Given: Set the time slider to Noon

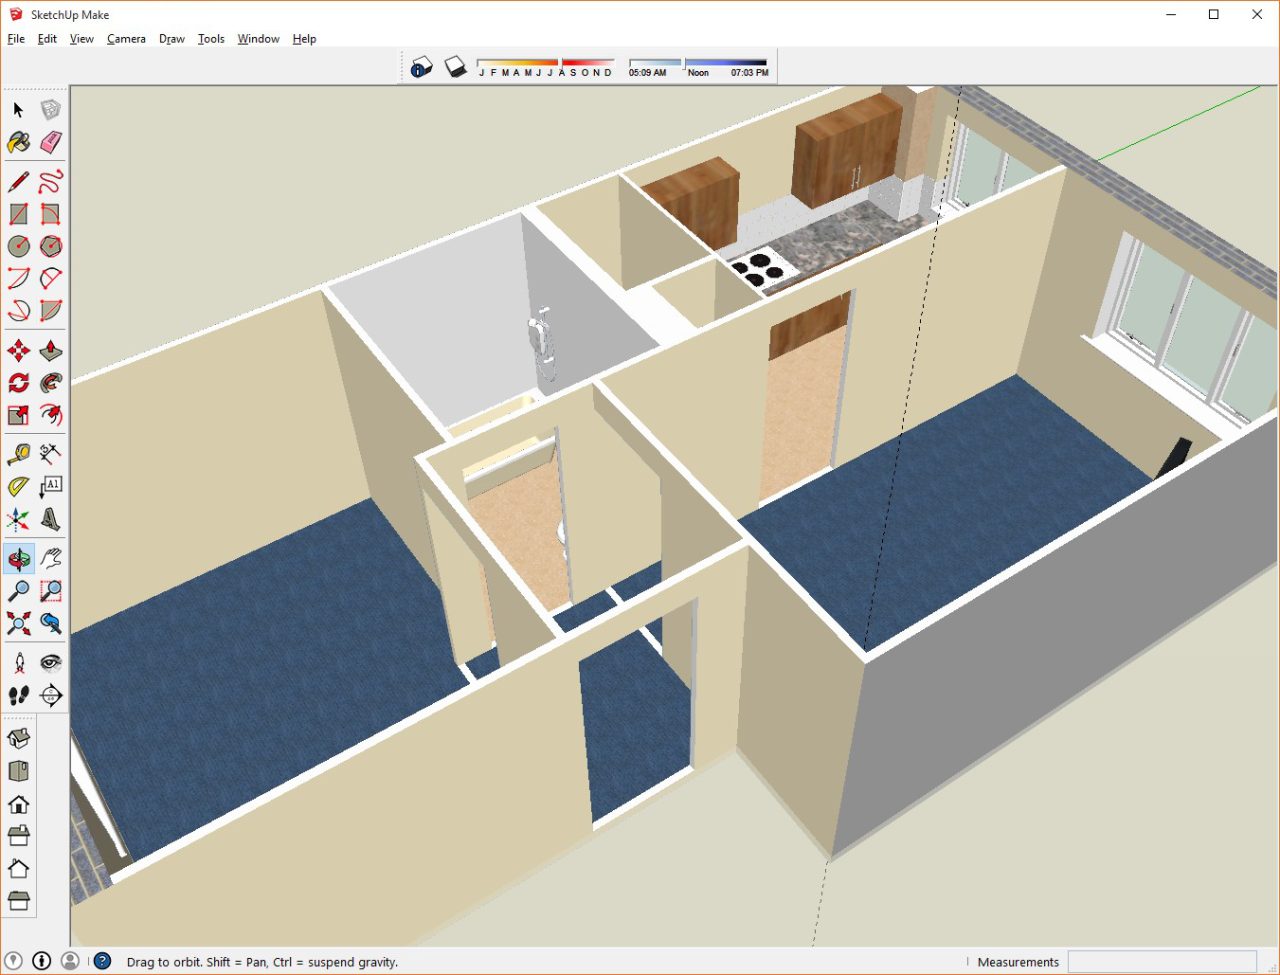Looking at the screenshot, I should click(684, 62).
